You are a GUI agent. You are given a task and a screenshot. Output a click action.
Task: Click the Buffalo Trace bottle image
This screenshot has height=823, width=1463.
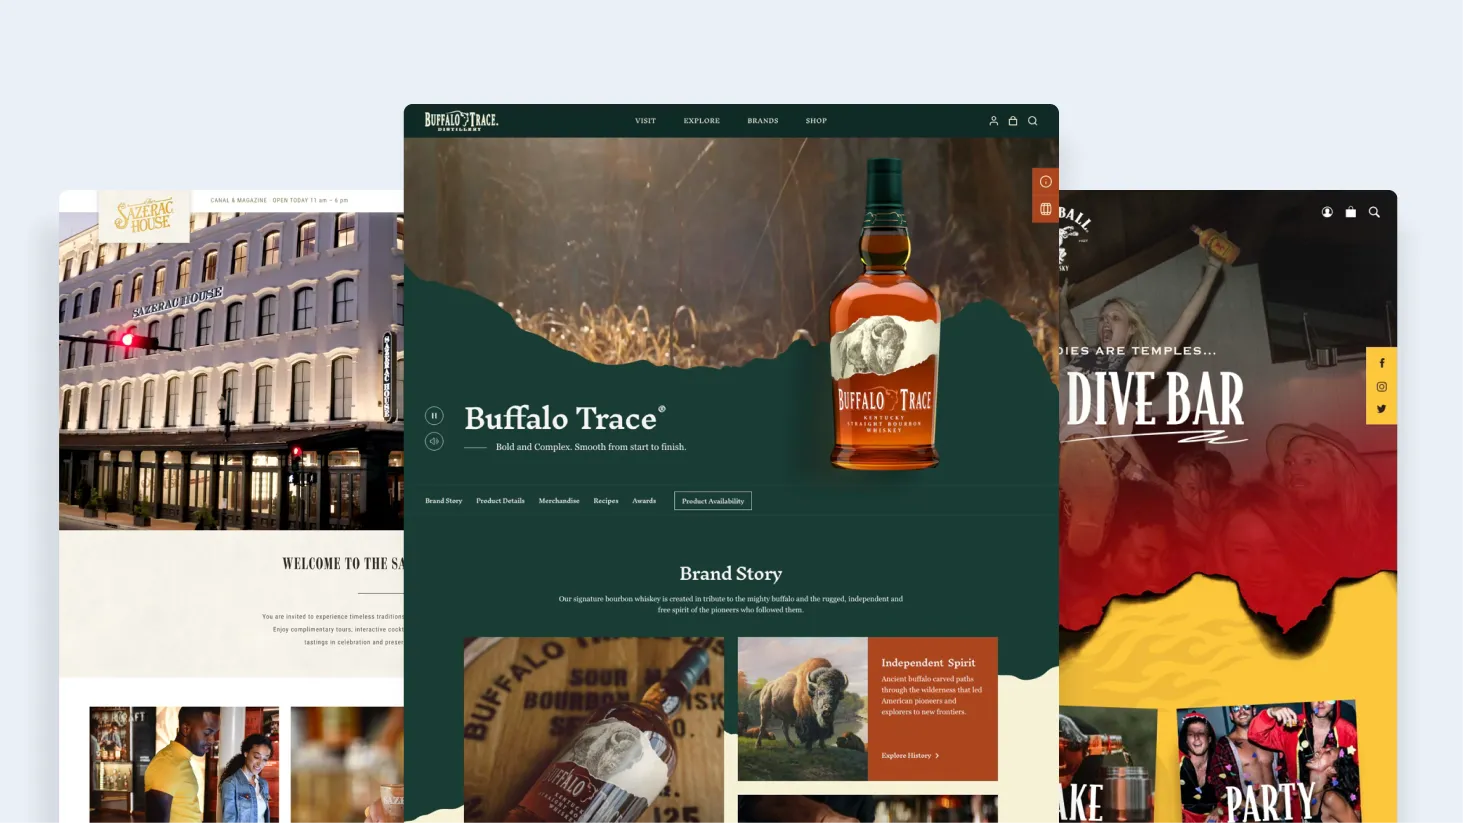(x=885, y=313)
